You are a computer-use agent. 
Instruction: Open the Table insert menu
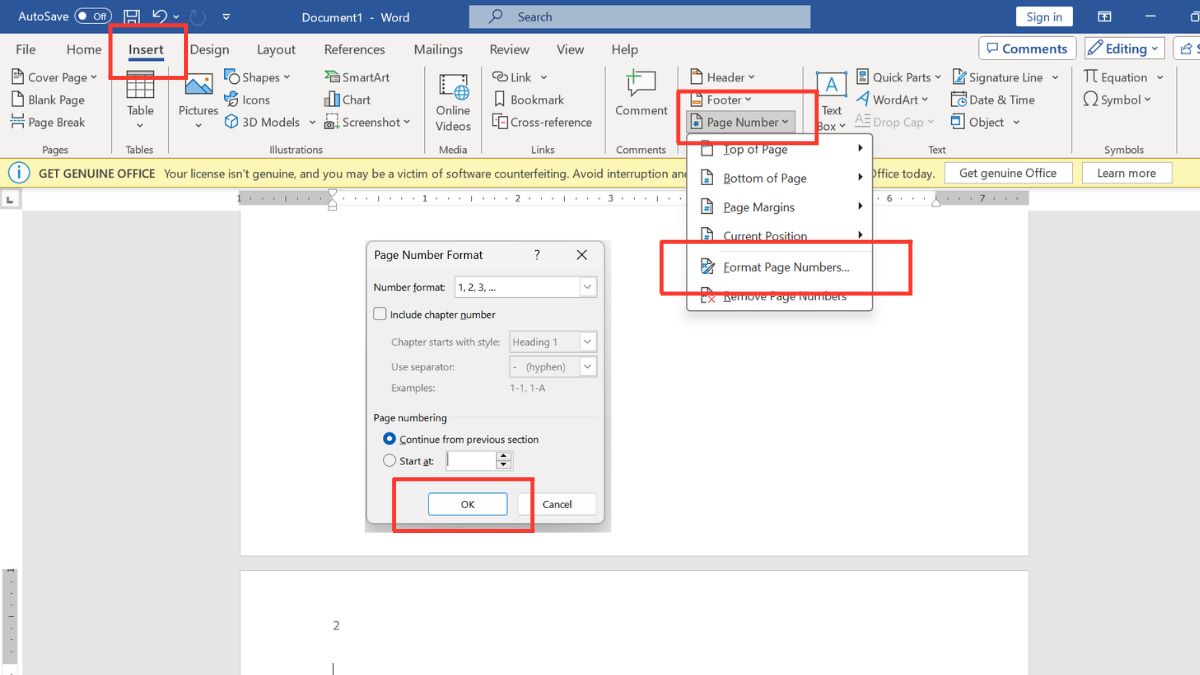pos(140,100)
